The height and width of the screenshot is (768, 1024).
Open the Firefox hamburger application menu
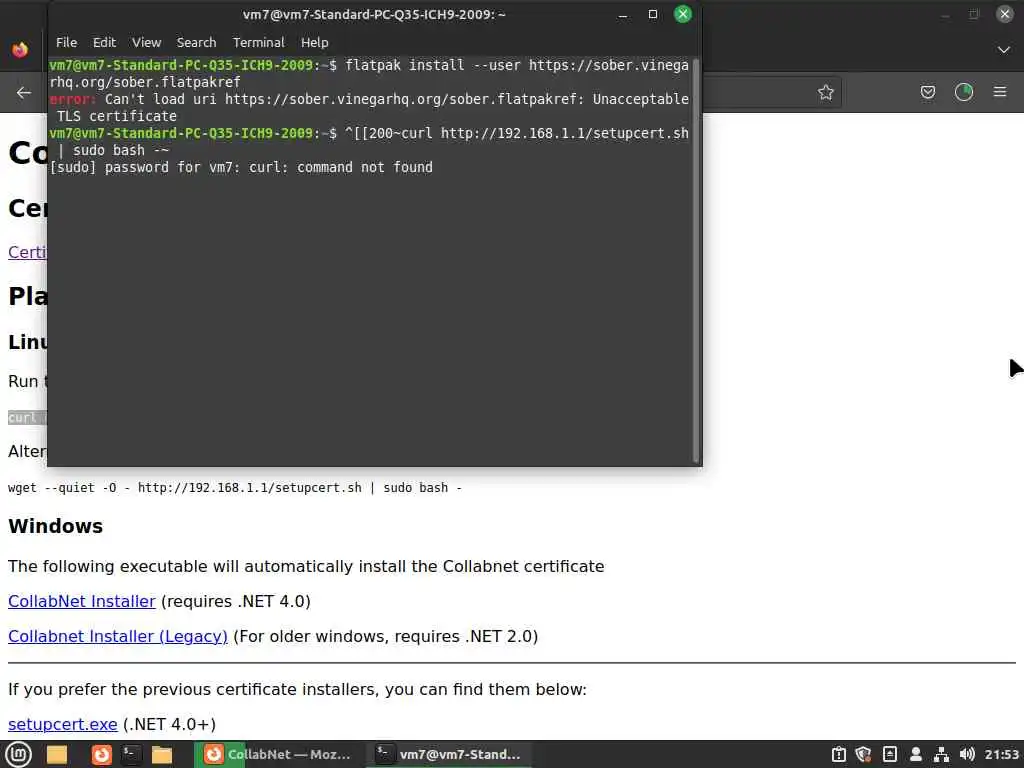1000,92
